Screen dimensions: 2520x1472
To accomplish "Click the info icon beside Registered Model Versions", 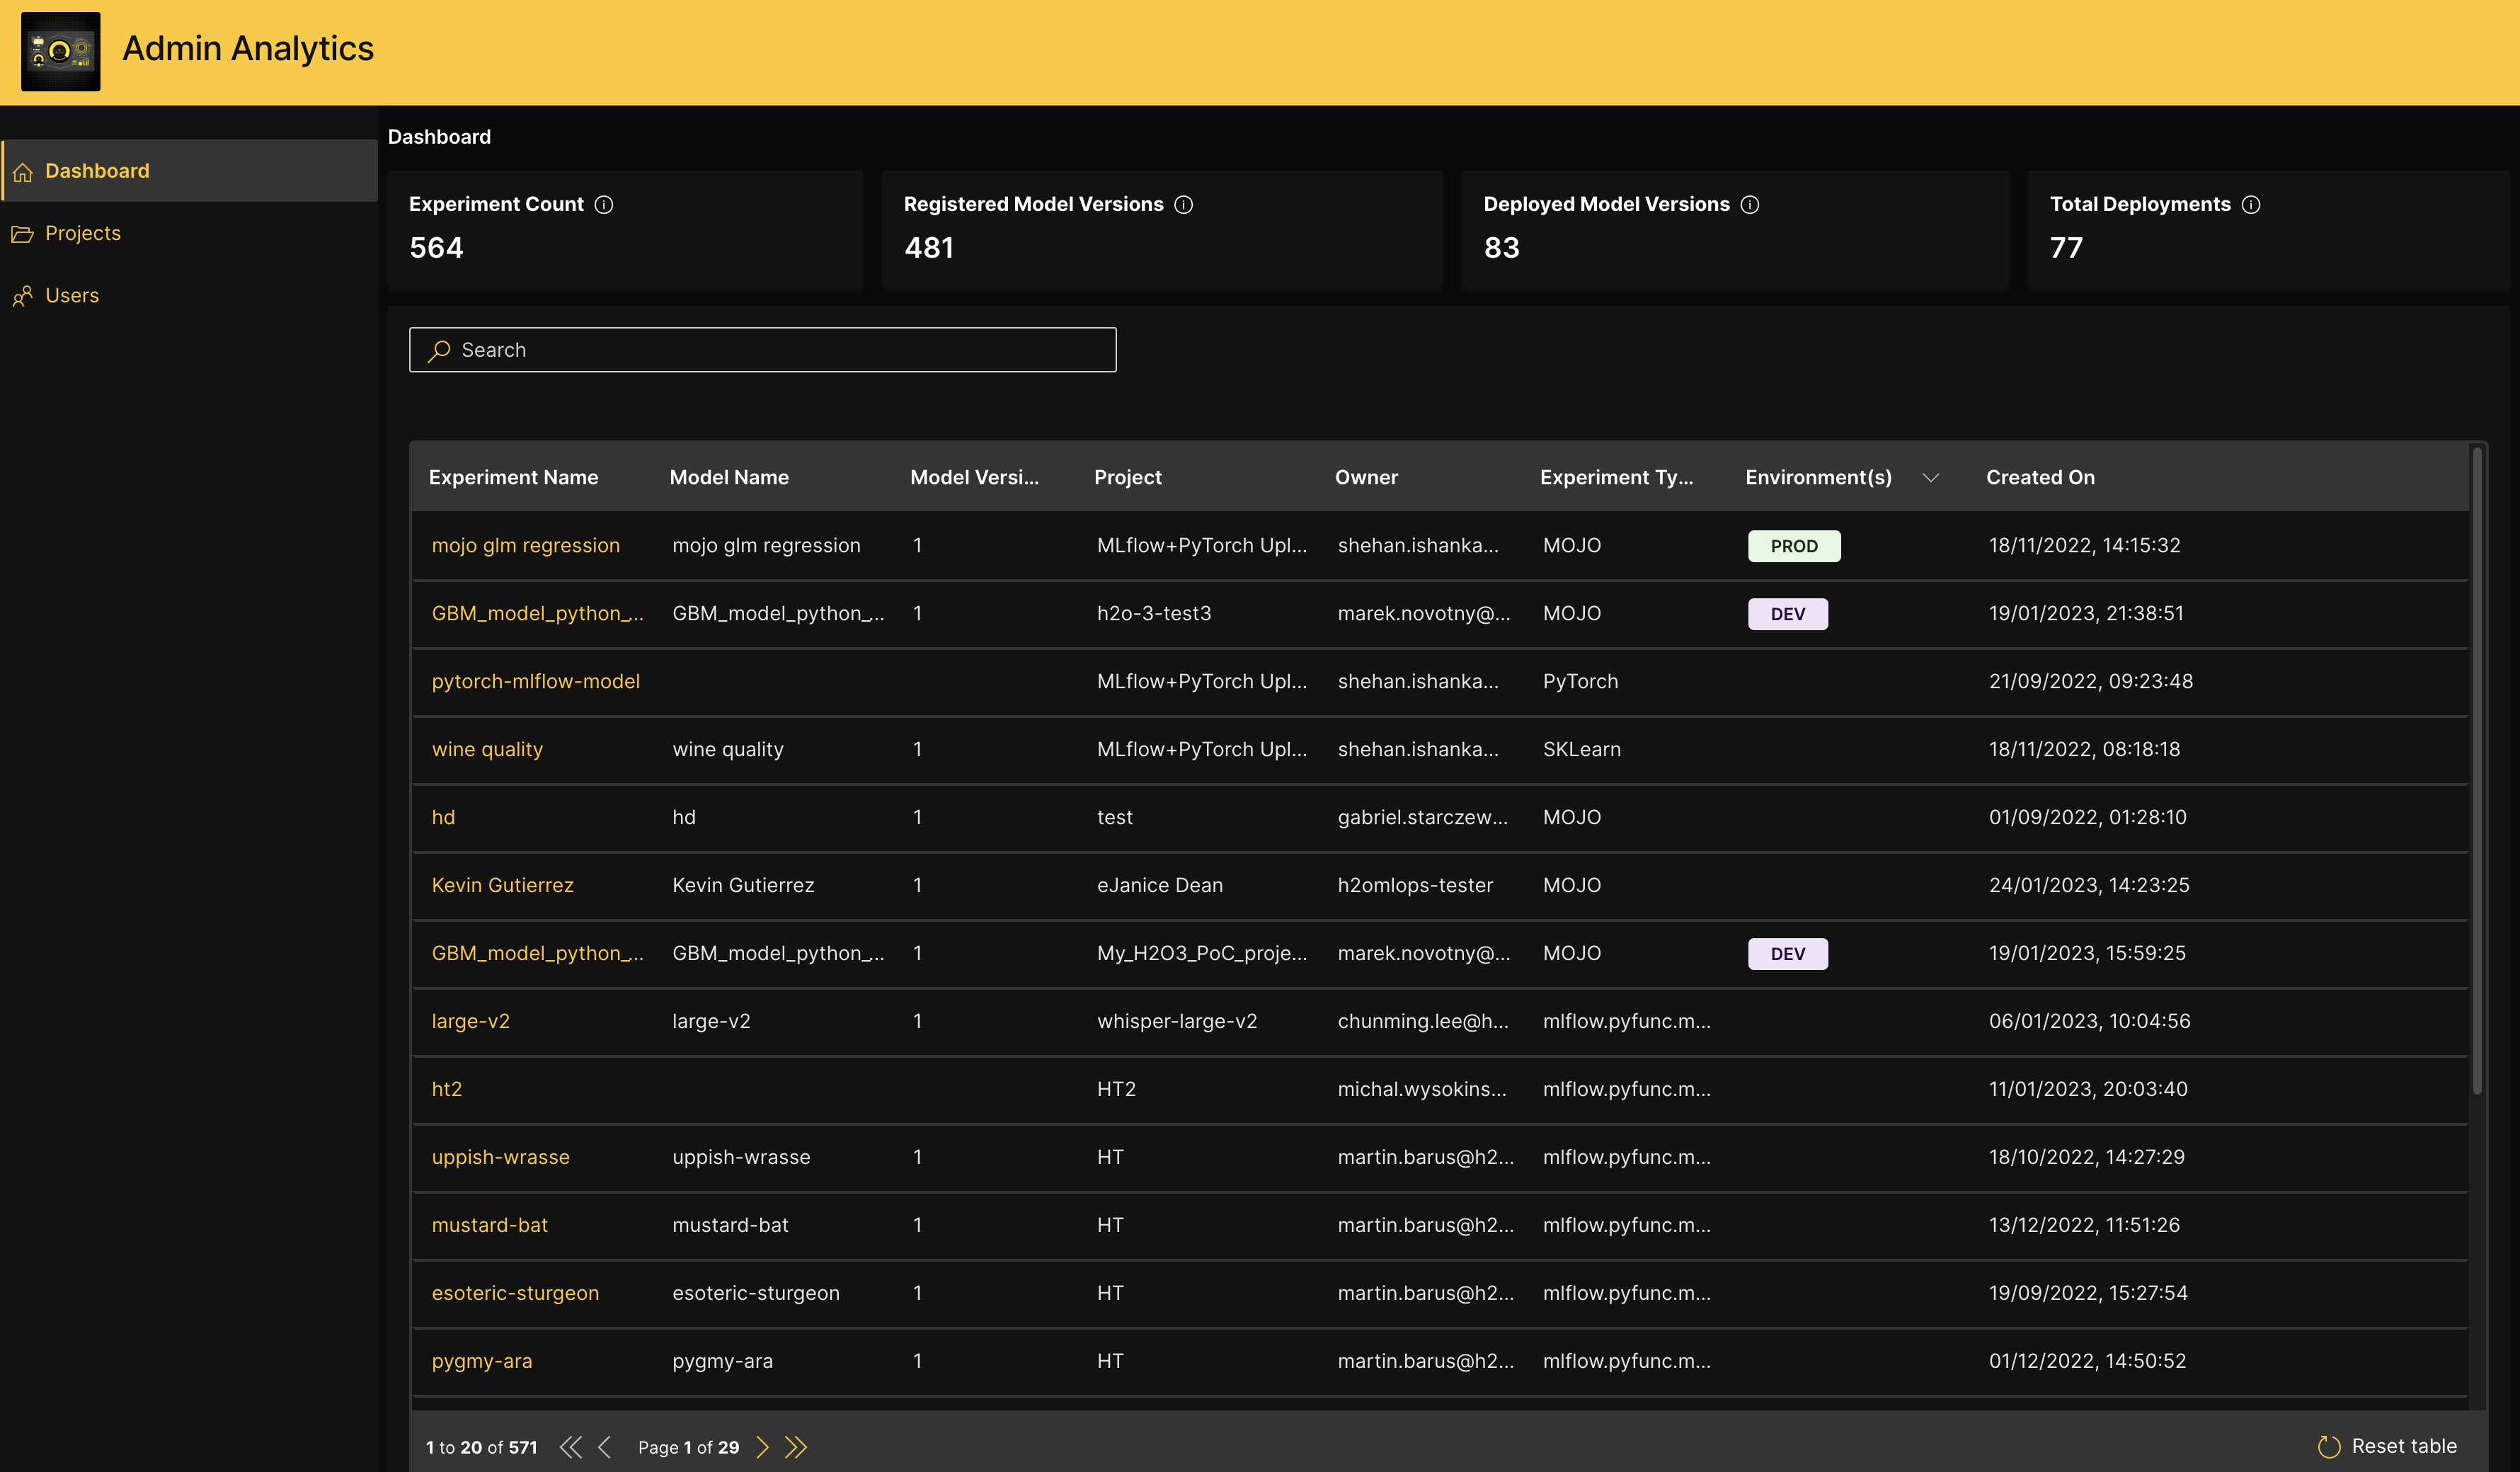I will (1184, 204).
